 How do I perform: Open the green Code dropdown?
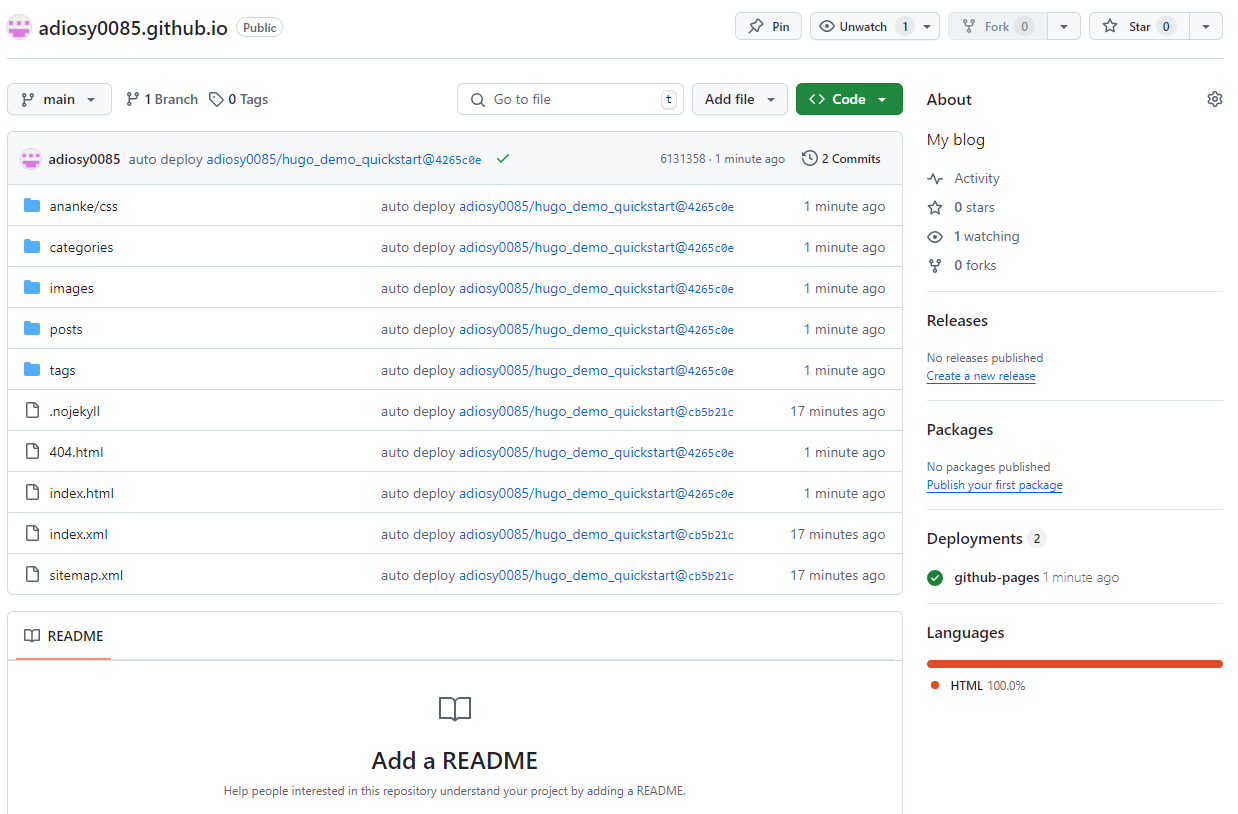pos(849,99)
